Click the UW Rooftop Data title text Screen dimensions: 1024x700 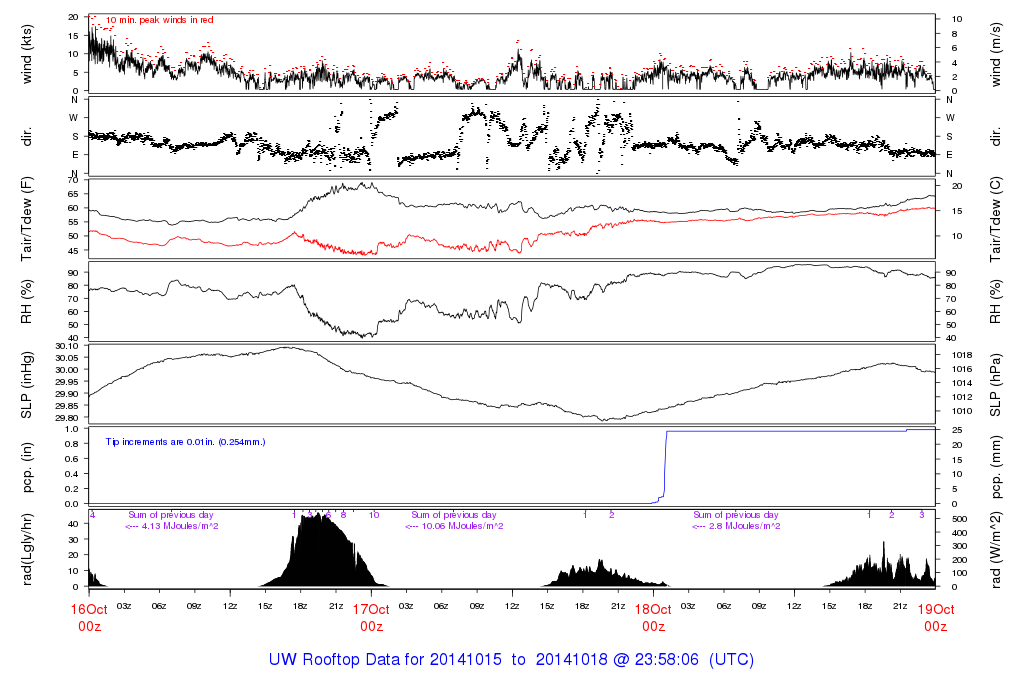point(511,660)
